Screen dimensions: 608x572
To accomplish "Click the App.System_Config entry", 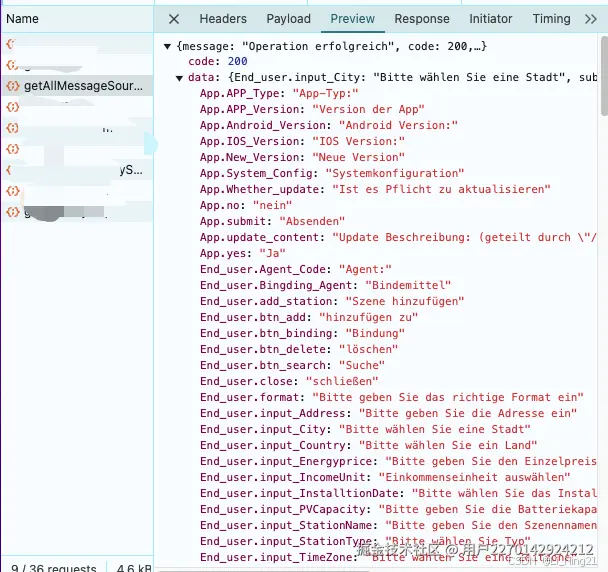I will [x=332, y=173].
